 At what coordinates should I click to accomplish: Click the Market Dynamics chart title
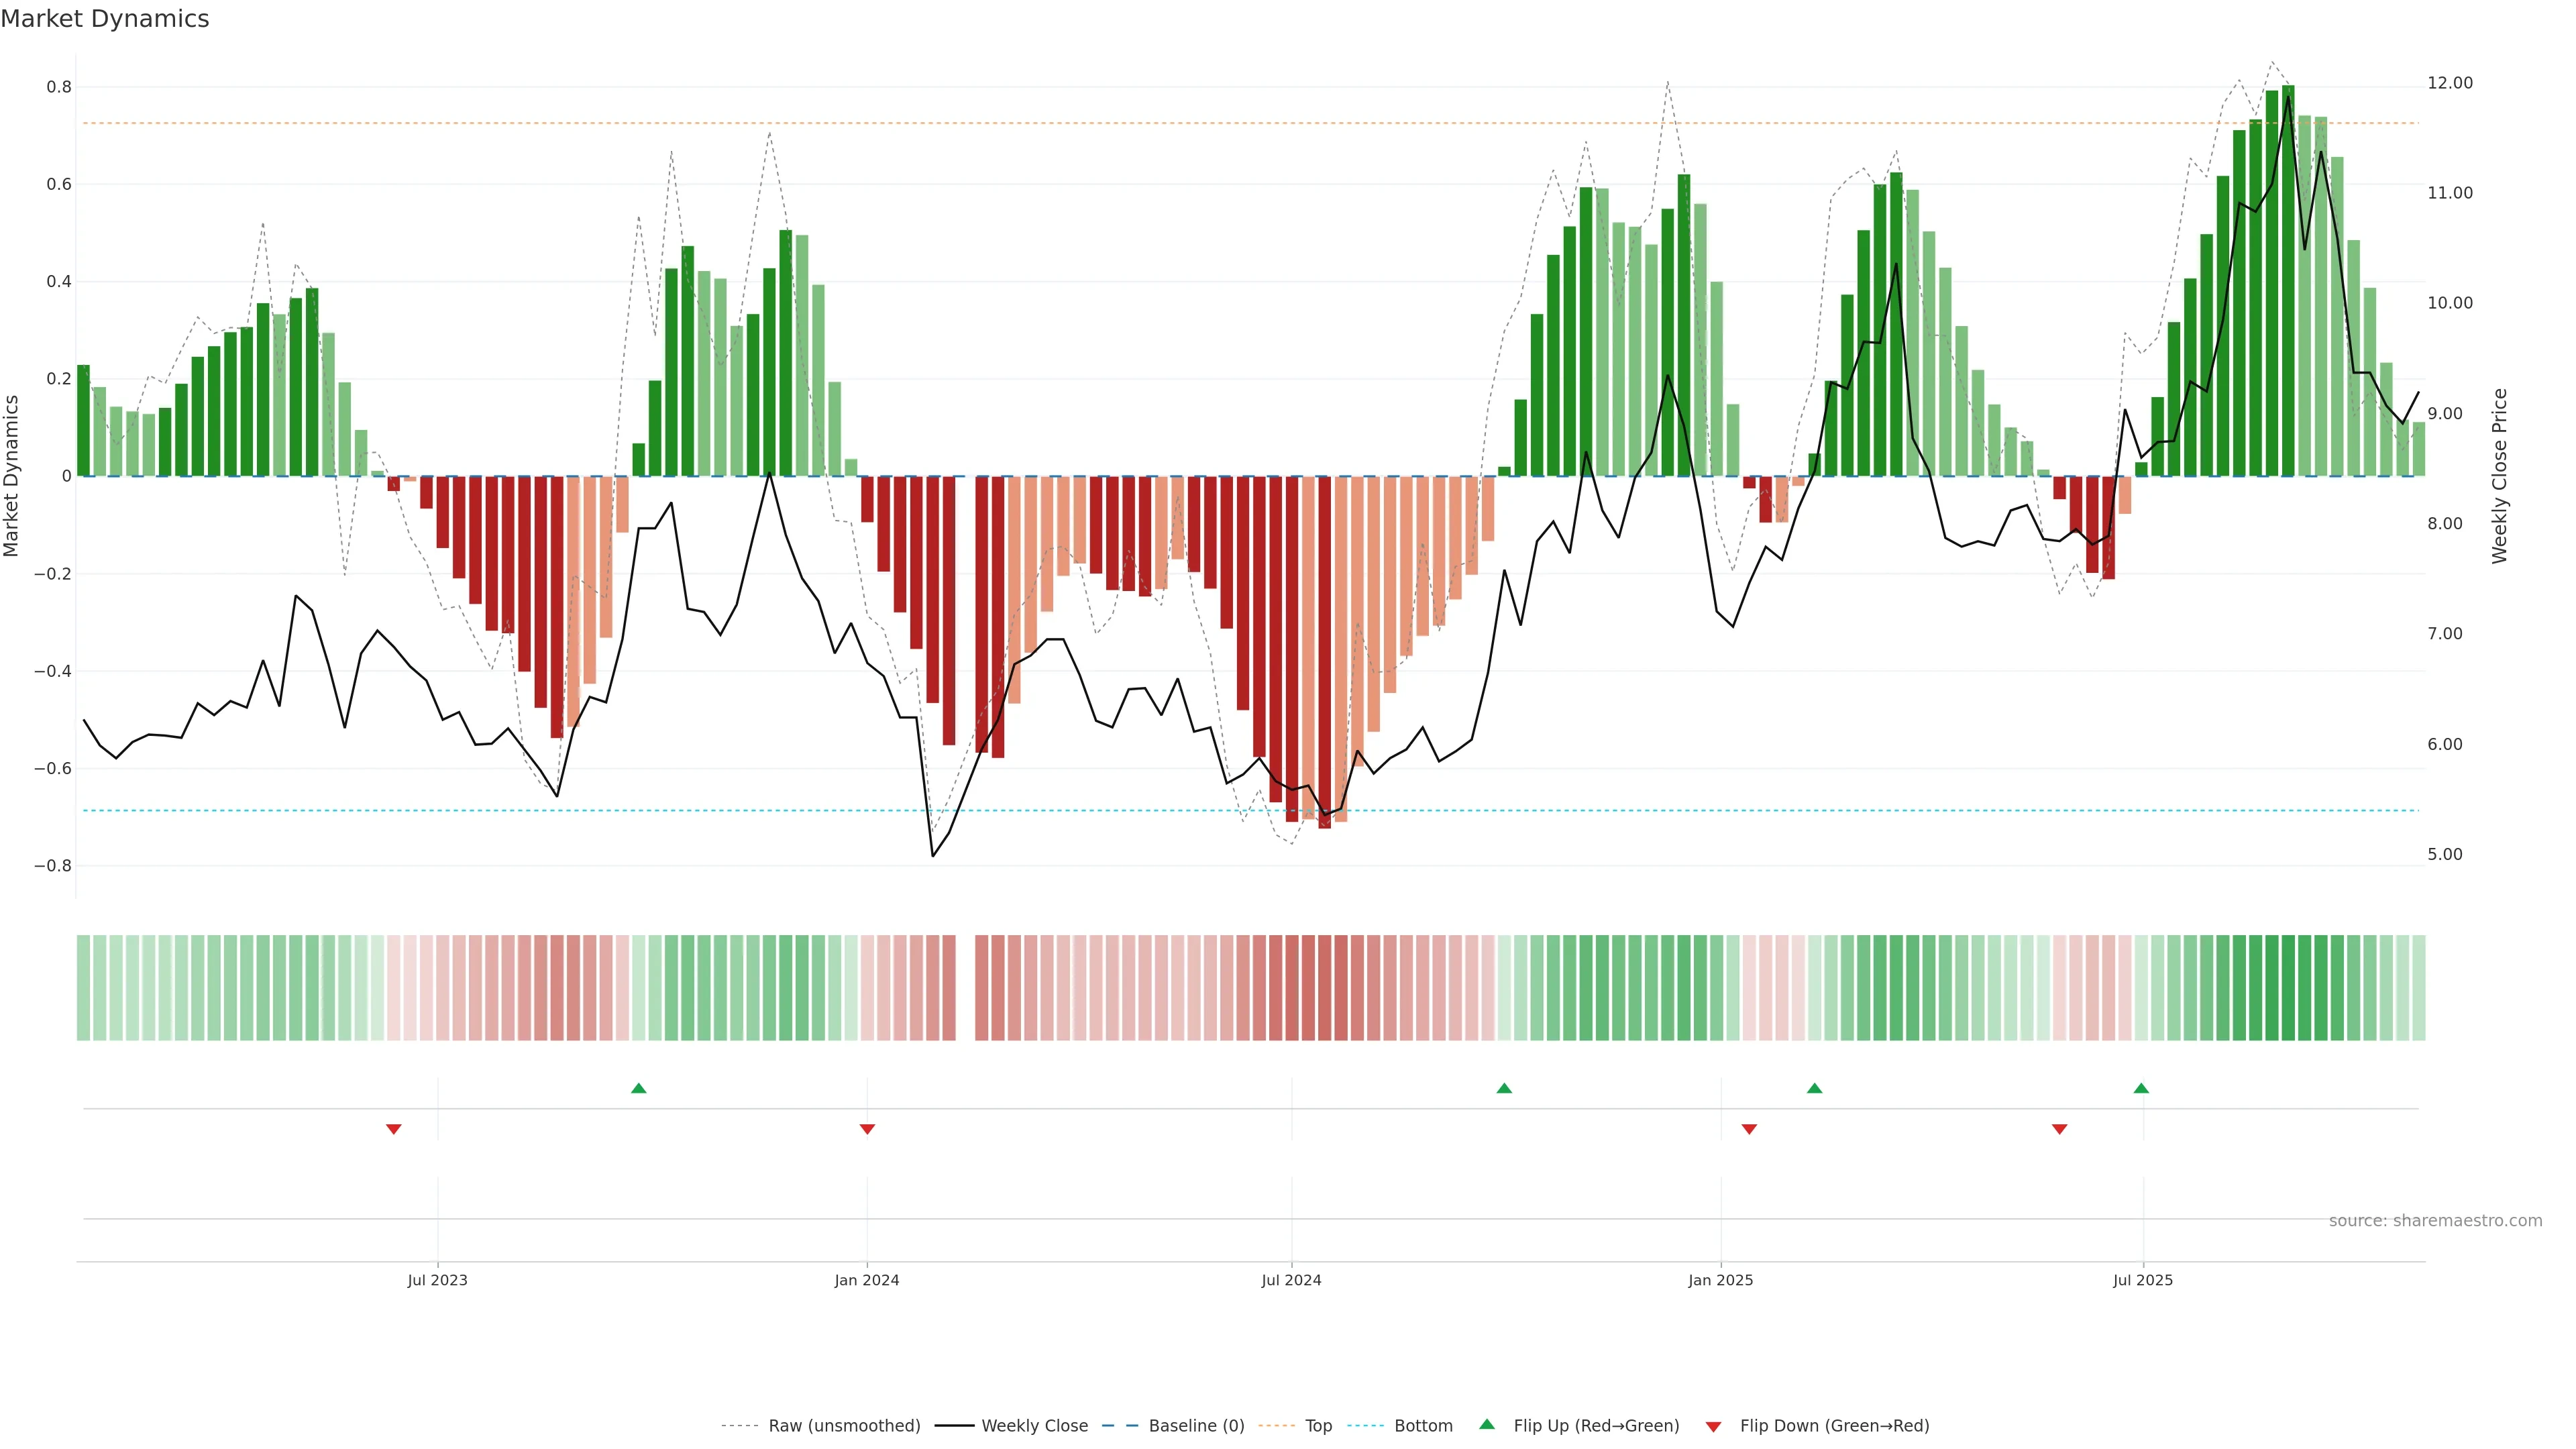coord(105,19)
